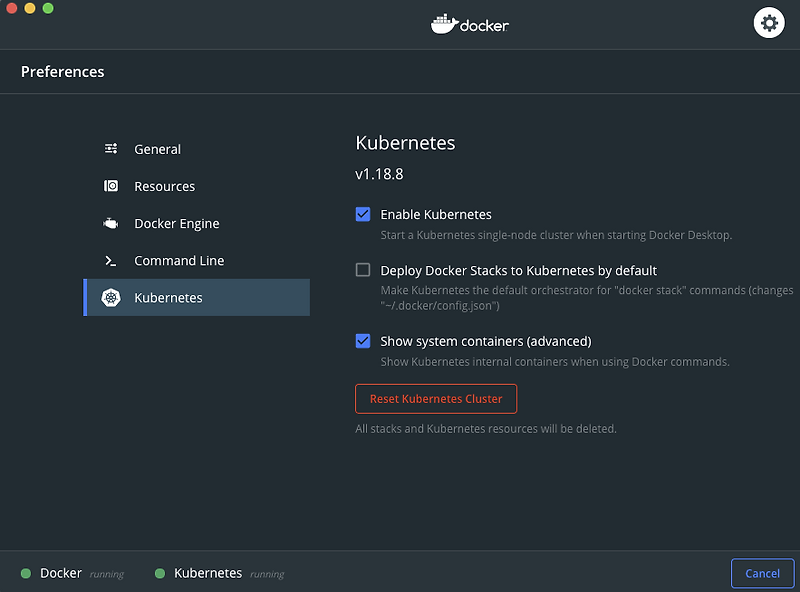Viewport: 800px width, 592px height.
Task: Click Reset Kubernetes Cluster button
Action: (x=436, y=399)
